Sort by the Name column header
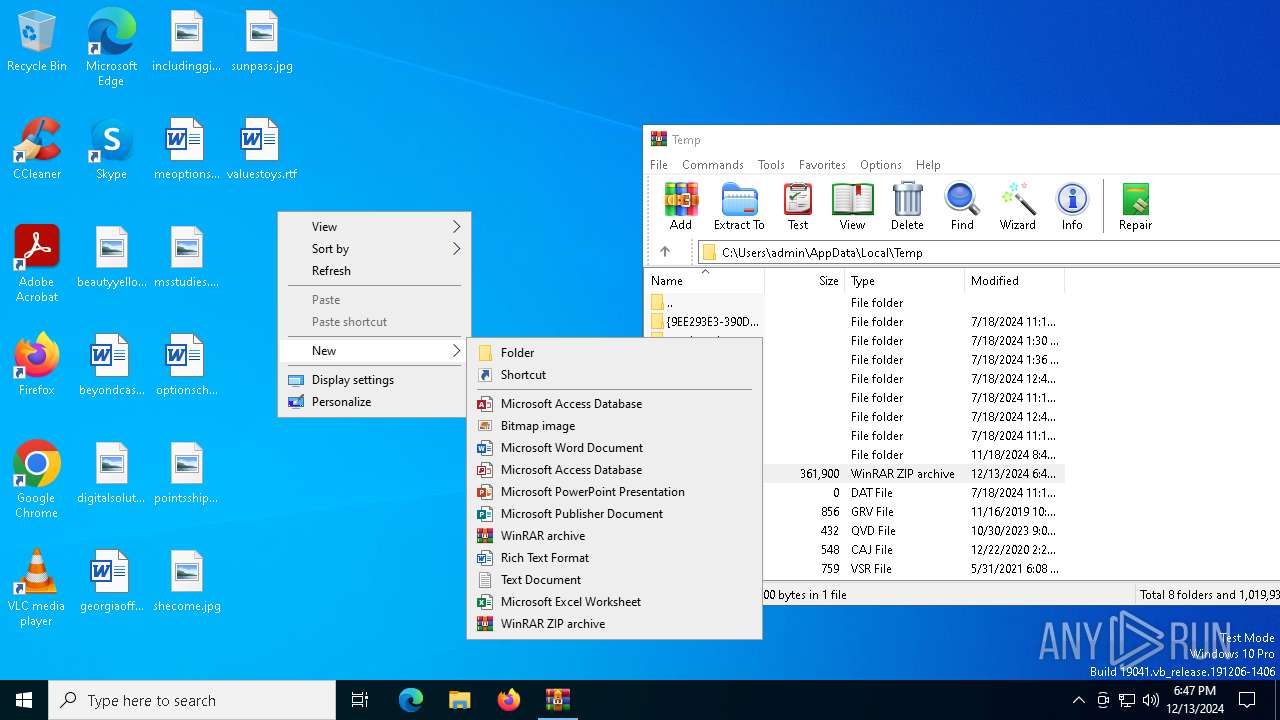1280x720 pixels. [x=705, y=281]
